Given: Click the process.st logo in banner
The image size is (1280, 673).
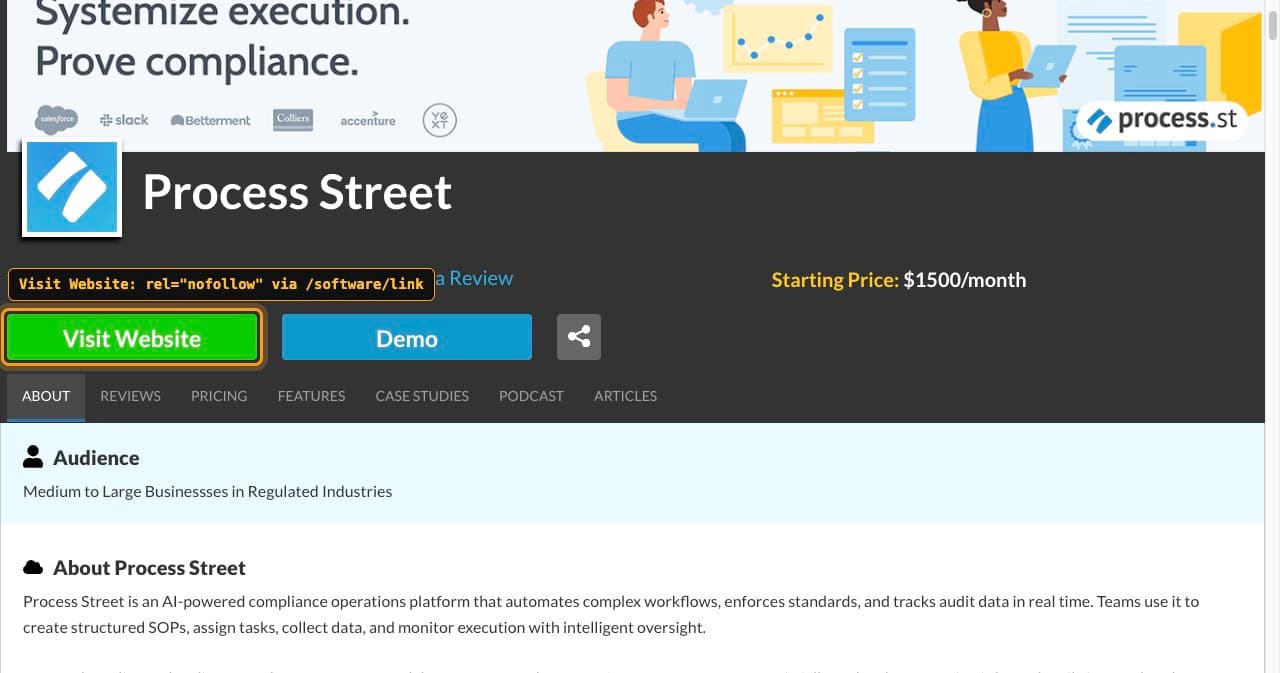Looking at the screenshot, I should pos(1163,120).
